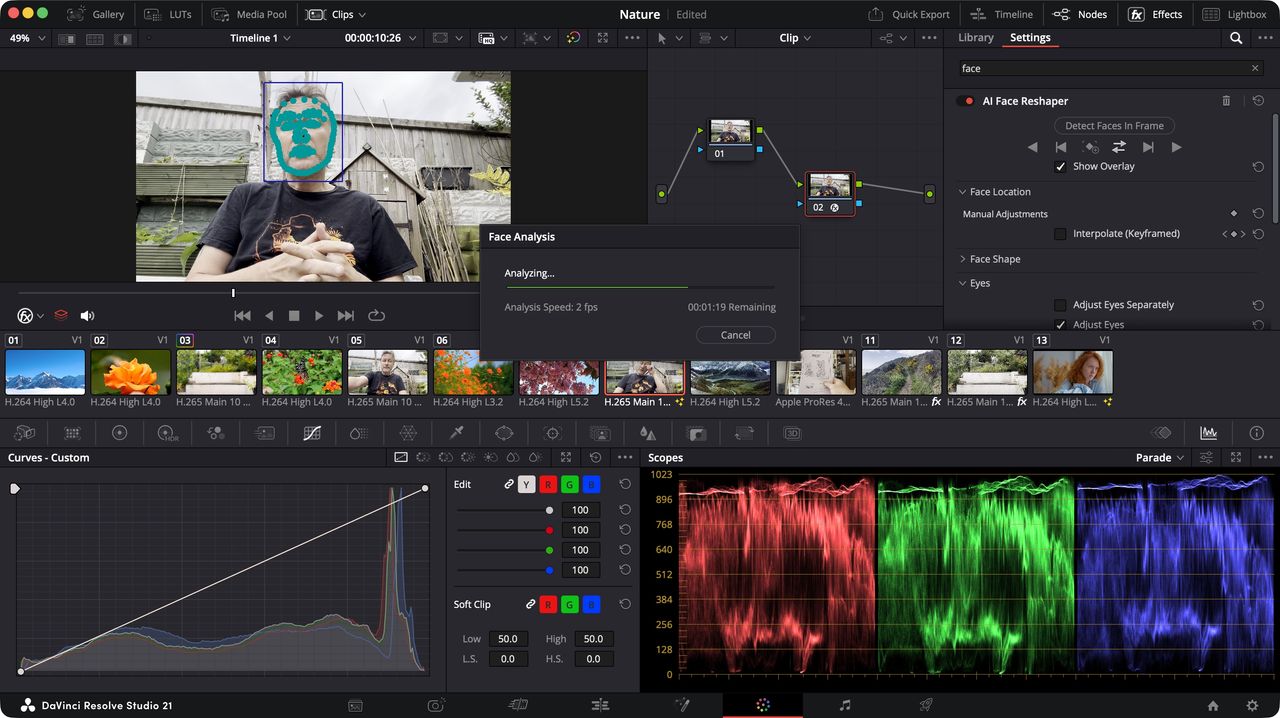Toggle the Y luminance curve channel
Viewport: 1280px width, 718px height.
(526, 484)
